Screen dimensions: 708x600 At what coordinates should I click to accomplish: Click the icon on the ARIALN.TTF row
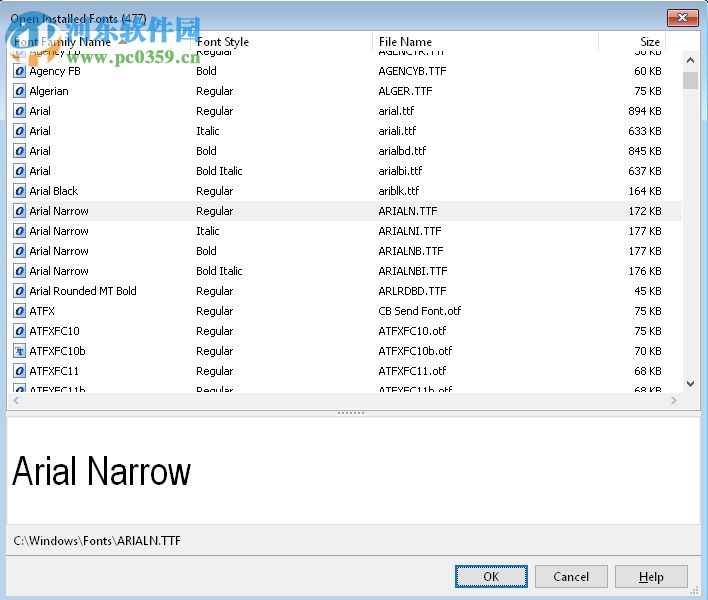pos(19,211)
